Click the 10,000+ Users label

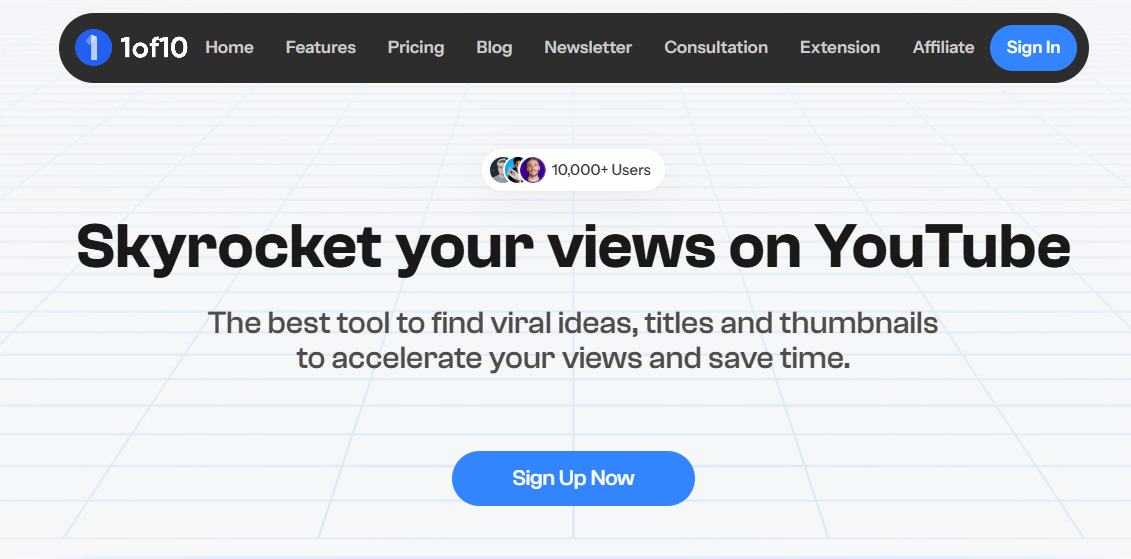(x=601, y=170)
